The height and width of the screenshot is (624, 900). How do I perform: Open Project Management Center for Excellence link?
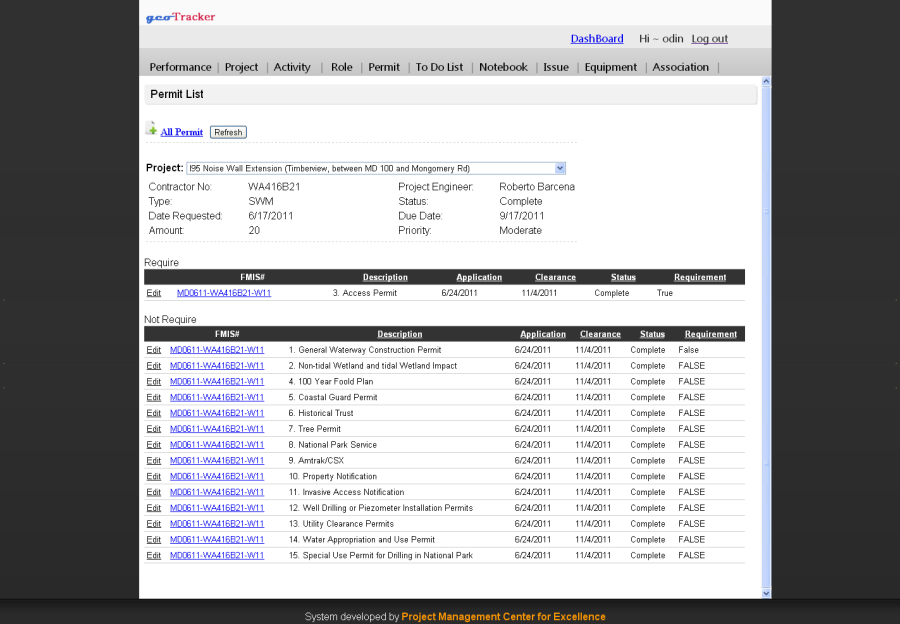click(503, 617)
